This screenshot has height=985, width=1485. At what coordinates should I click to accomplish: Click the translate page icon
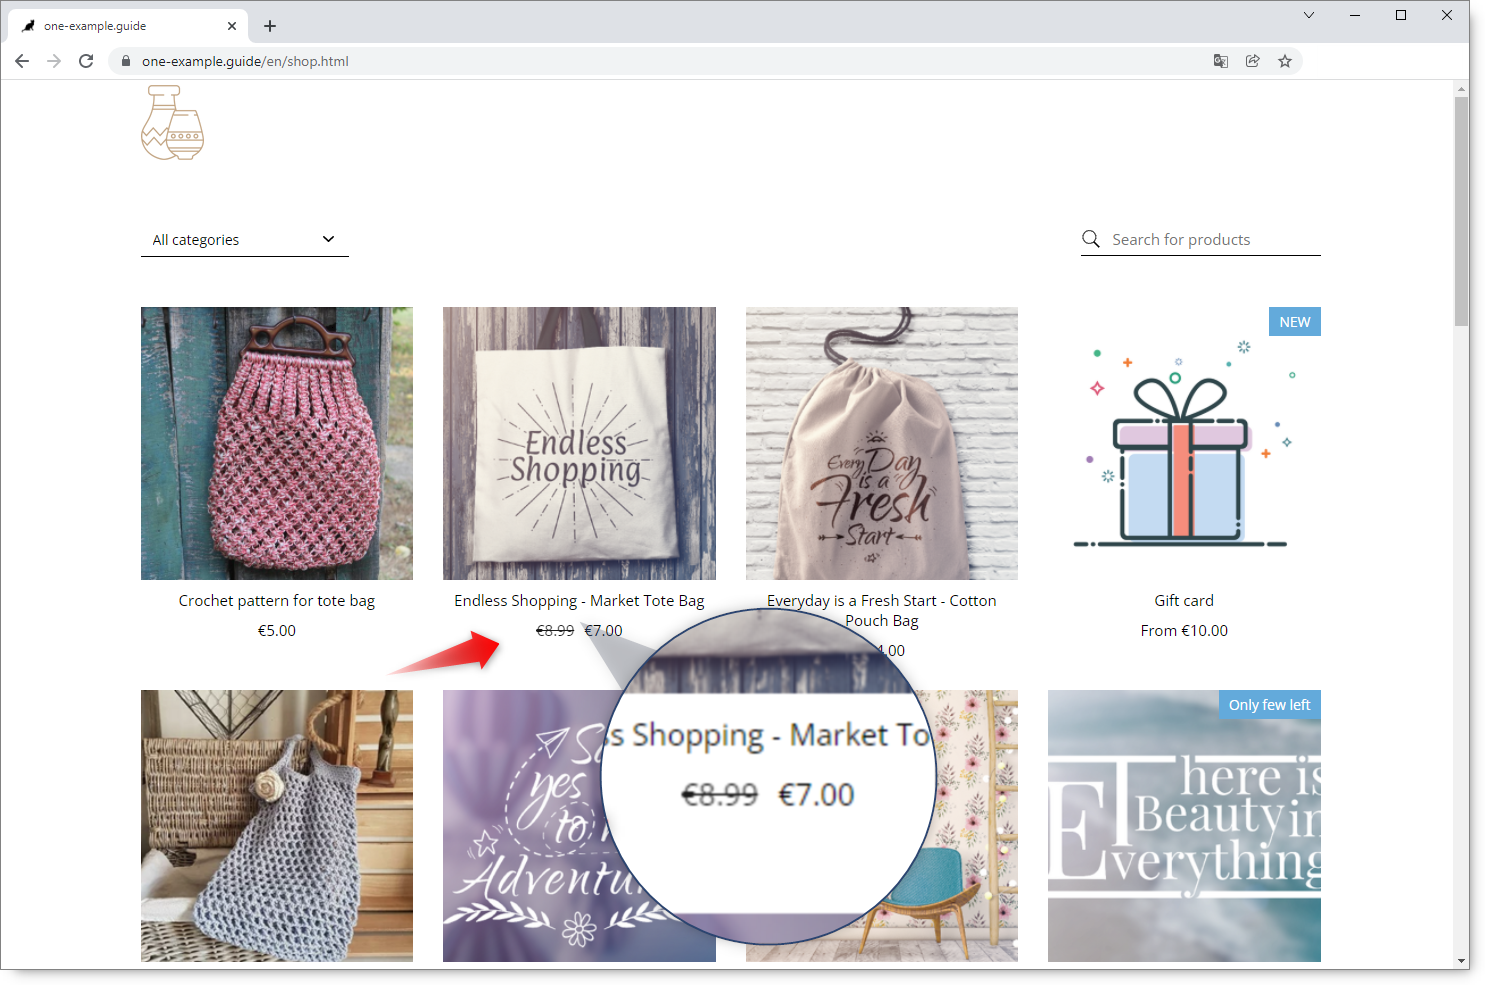(1220, 61)
